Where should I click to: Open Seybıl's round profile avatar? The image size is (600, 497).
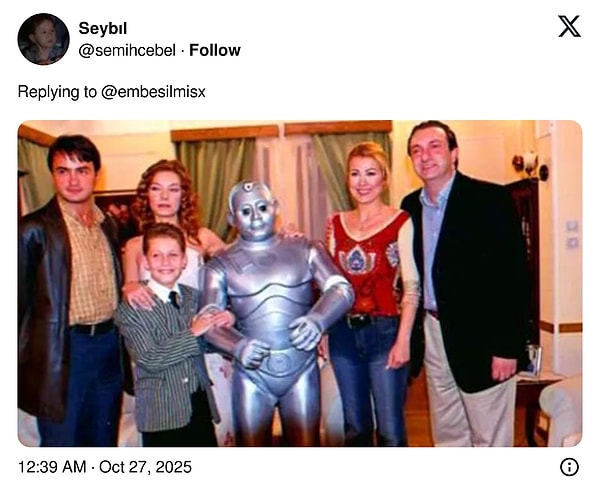pyautogui.click(x=44, y=39)
